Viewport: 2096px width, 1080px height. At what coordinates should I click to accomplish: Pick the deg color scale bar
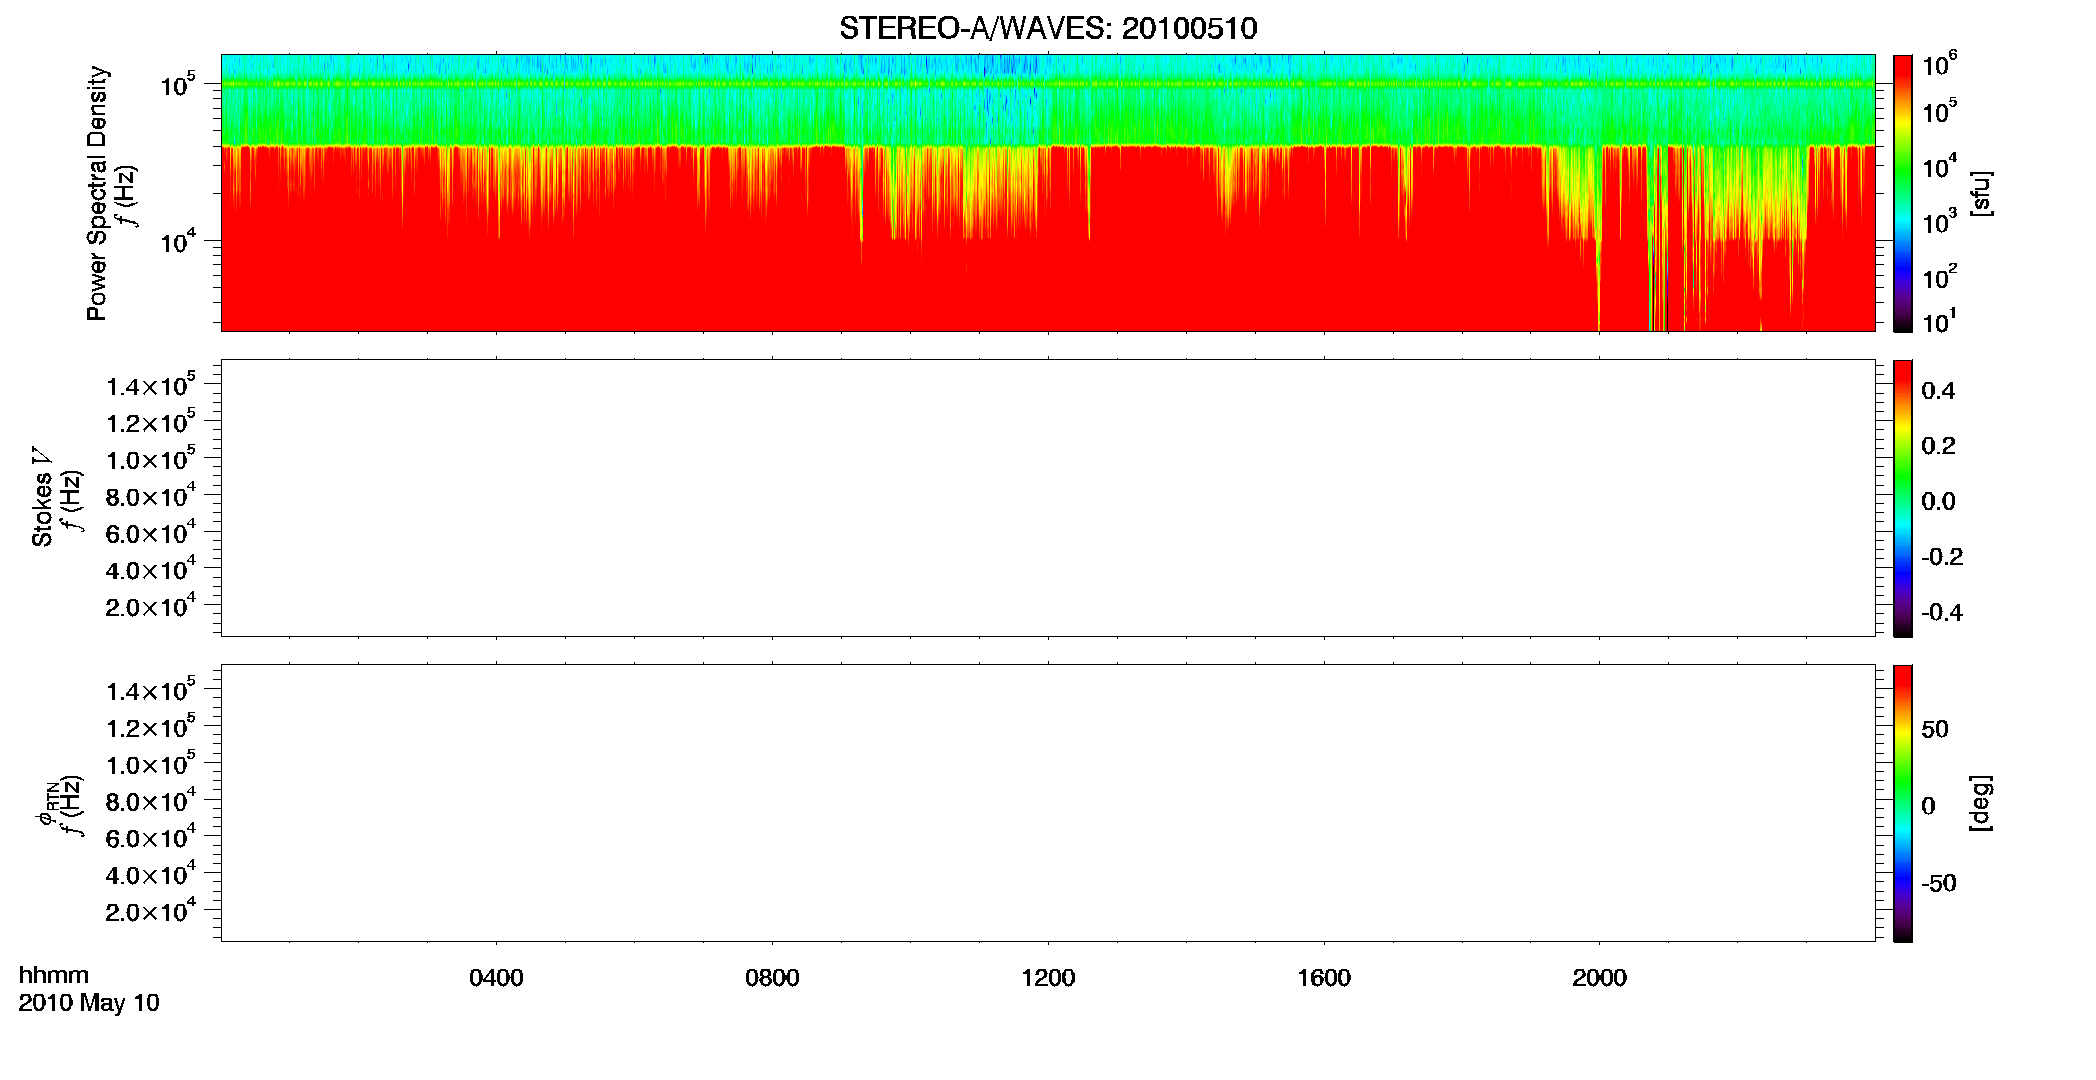[1902, 803]
